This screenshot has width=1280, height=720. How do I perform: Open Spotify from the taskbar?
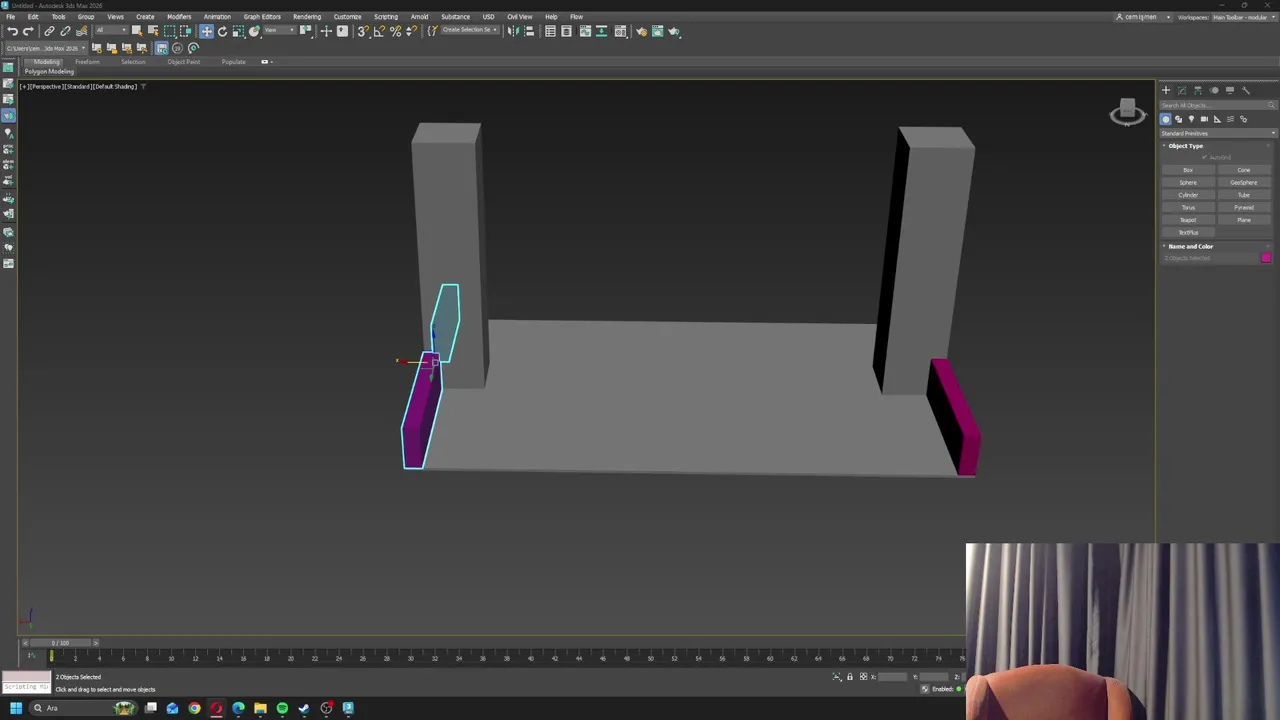point(282,708)
